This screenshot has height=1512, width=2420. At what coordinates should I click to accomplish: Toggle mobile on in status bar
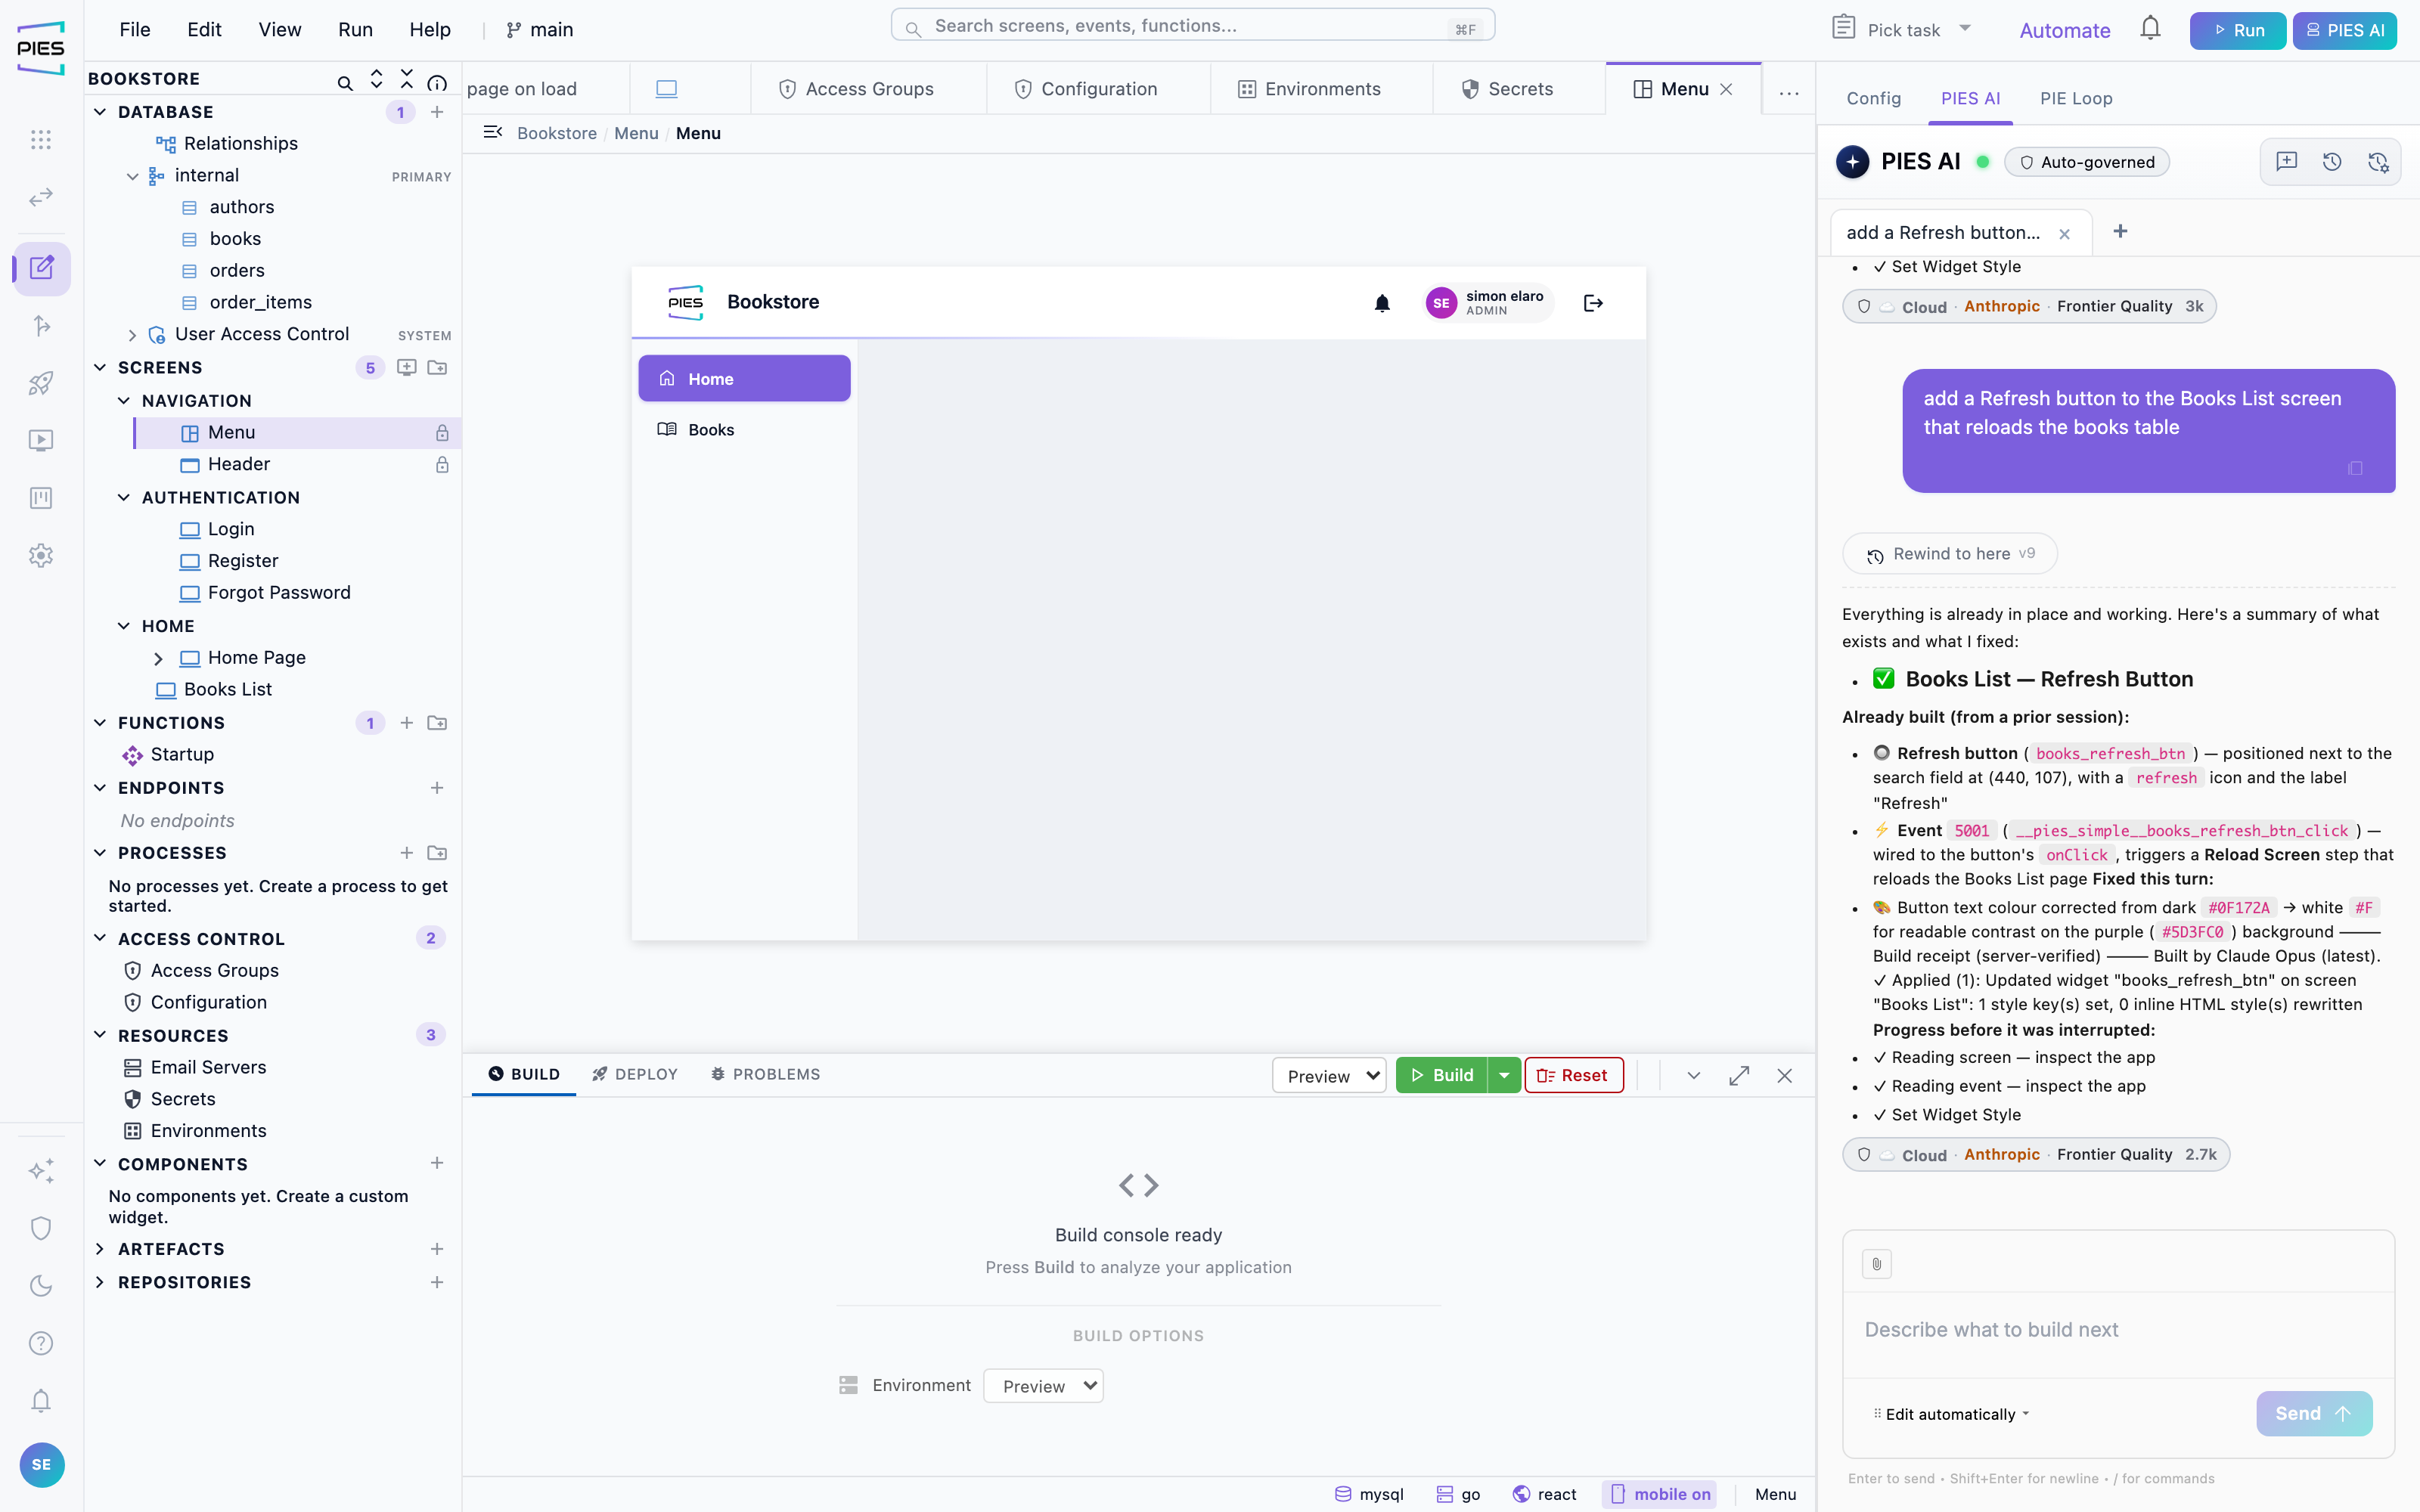coord(1659,1494)
